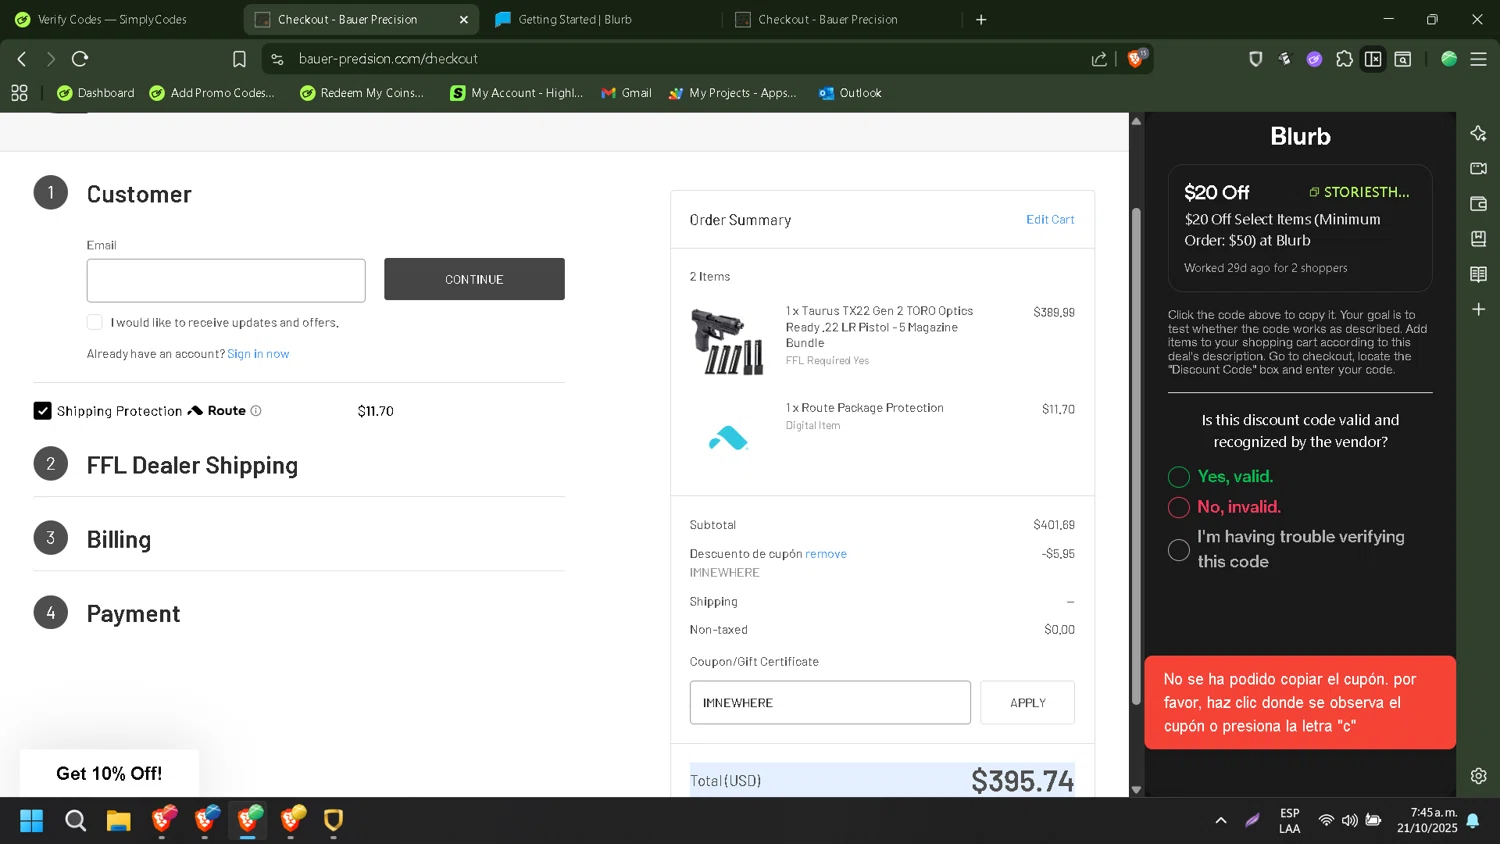Expand Payment step heading
Screen dimensions: 1500x844
tap(133, 613)
